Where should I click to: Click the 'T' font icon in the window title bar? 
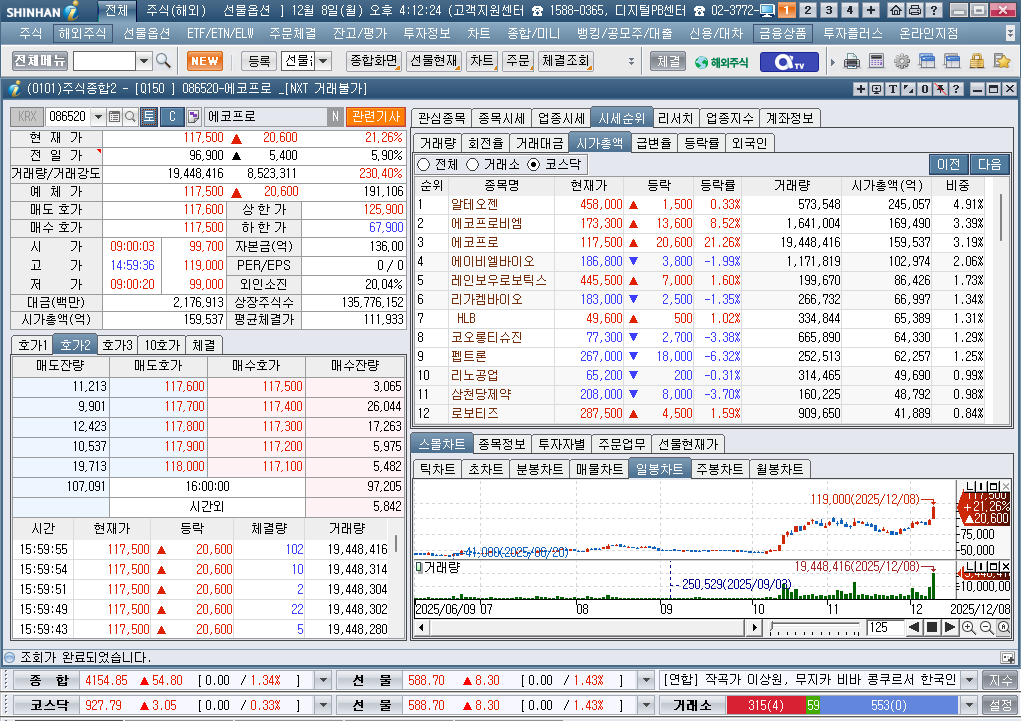pyautogui.click(x=892, y=89)
